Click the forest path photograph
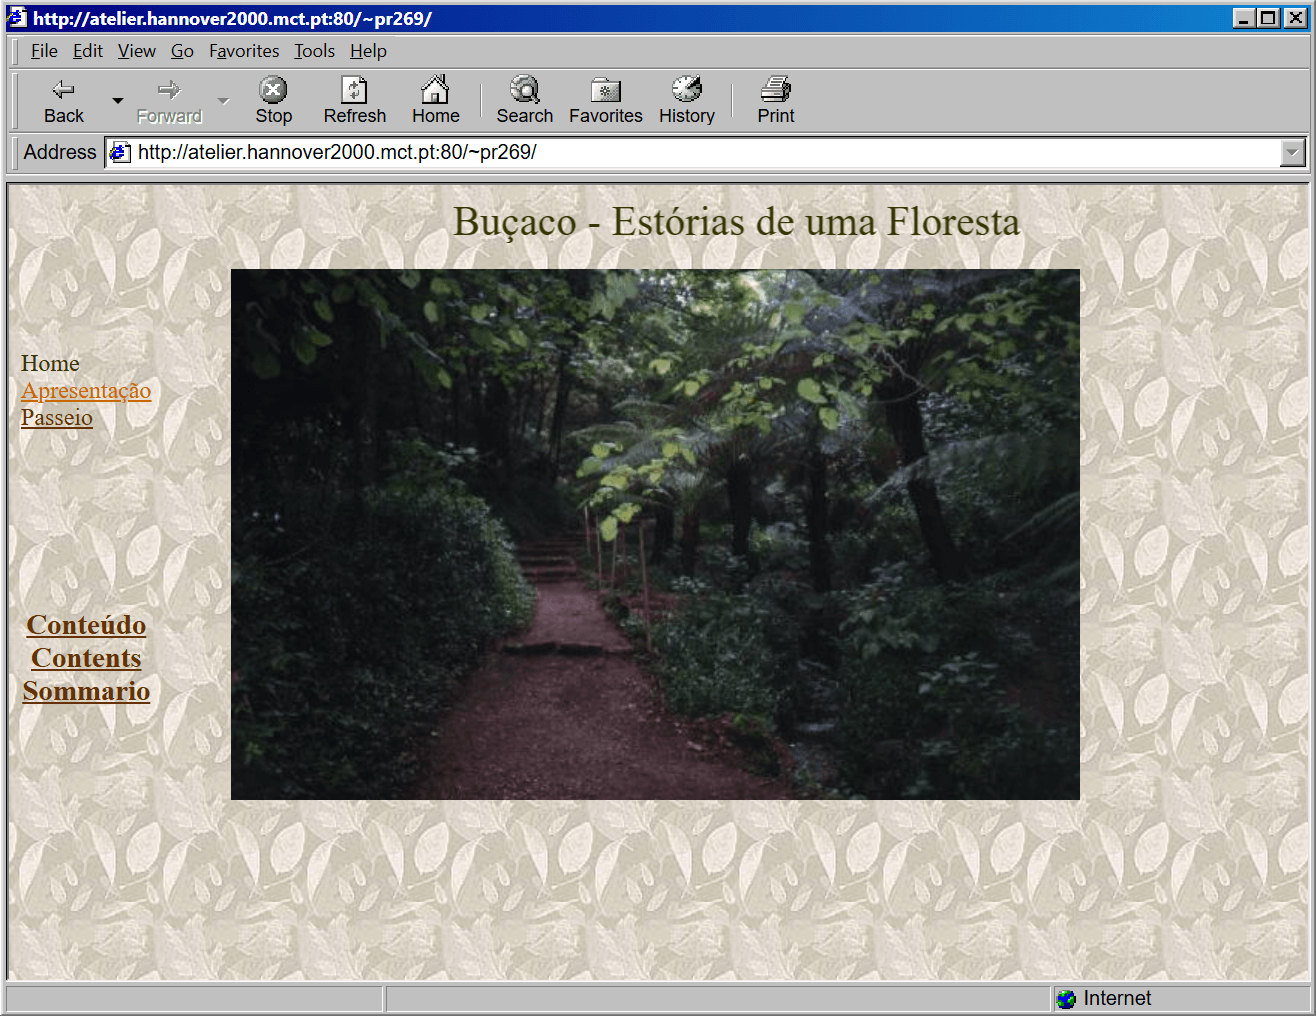Image resolution: width=1316 pixels, height=1016 pixels. pyautogui.click(x=655, y=534)
